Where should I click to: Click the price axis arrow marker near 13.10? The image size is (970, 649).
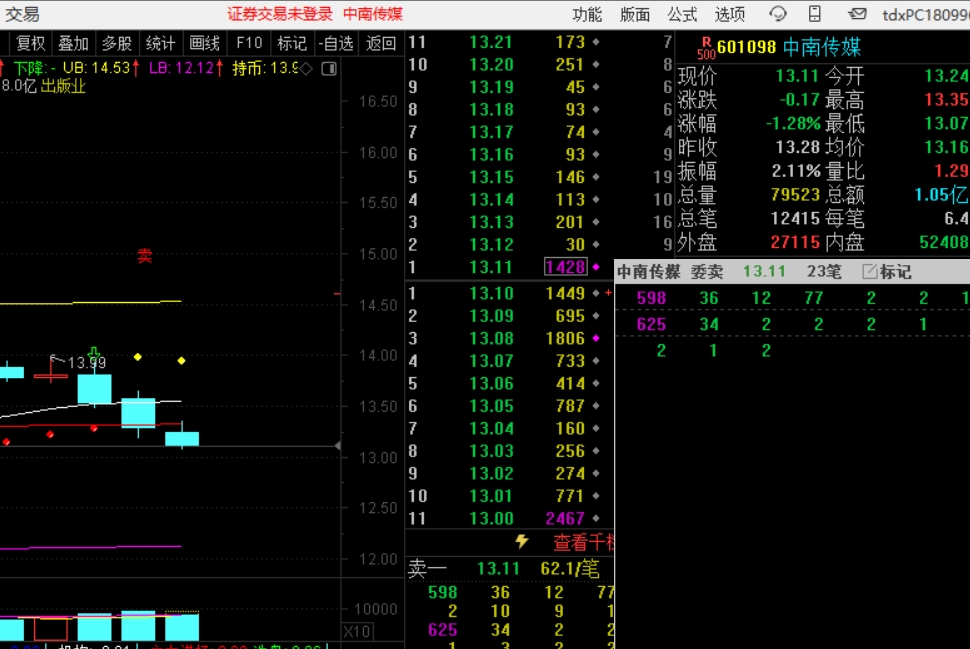pyautogui.click(x=337, y=445)
